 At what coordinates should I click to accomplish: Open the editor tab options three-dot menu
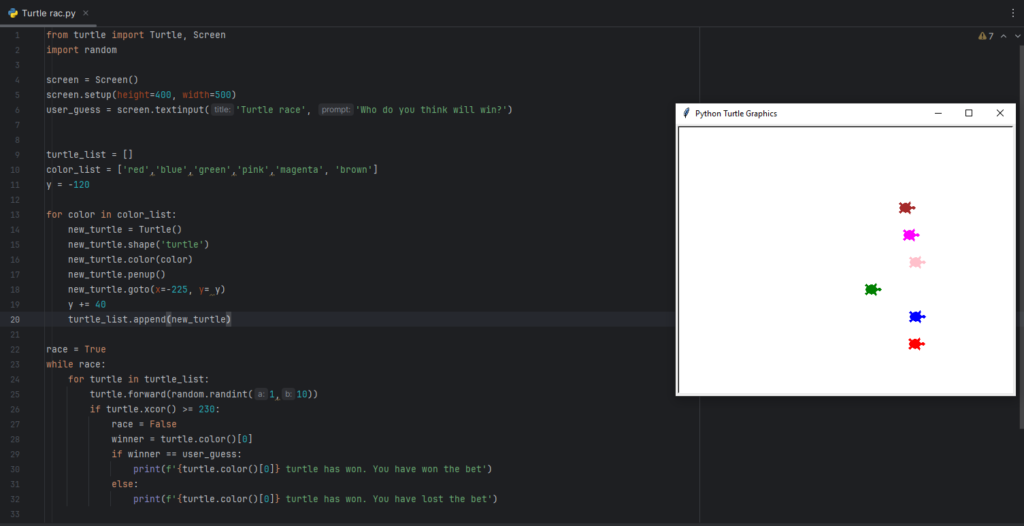1014,12
